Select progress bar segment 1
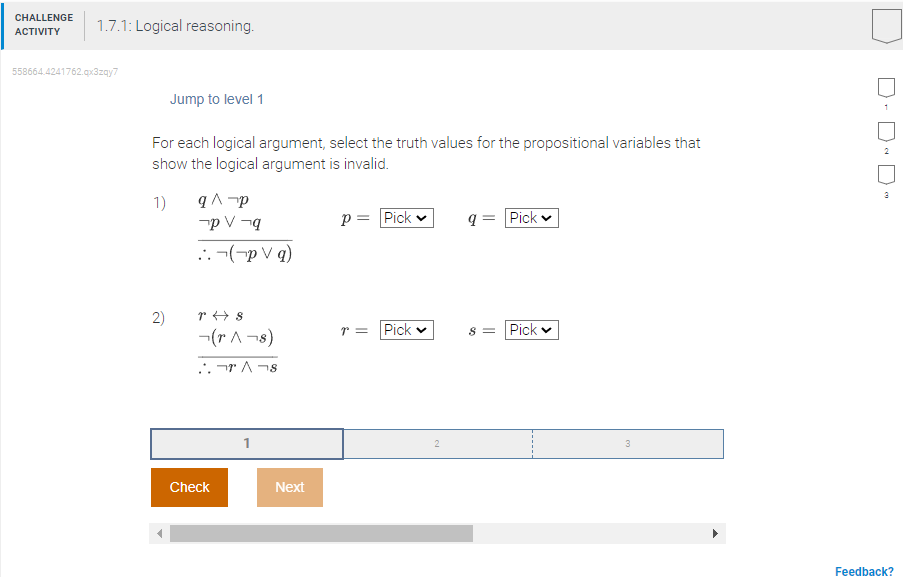 click(x=246, y=443)
